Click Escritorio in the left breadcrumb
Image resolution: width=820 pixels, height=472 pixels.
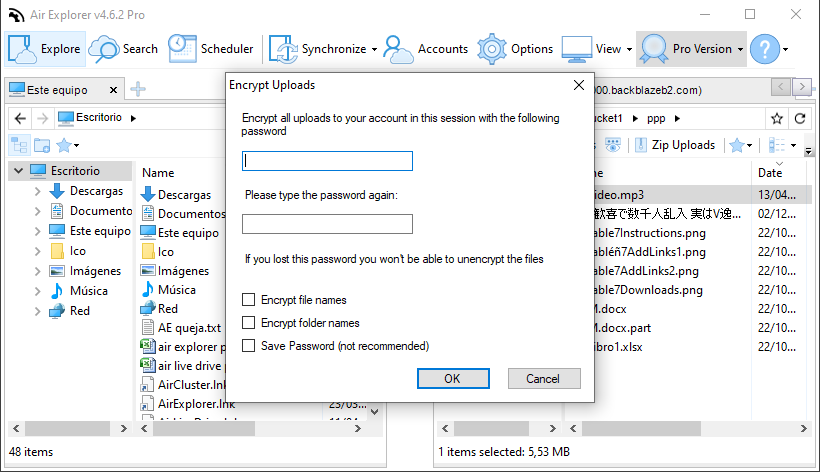(x=98, y=118)
